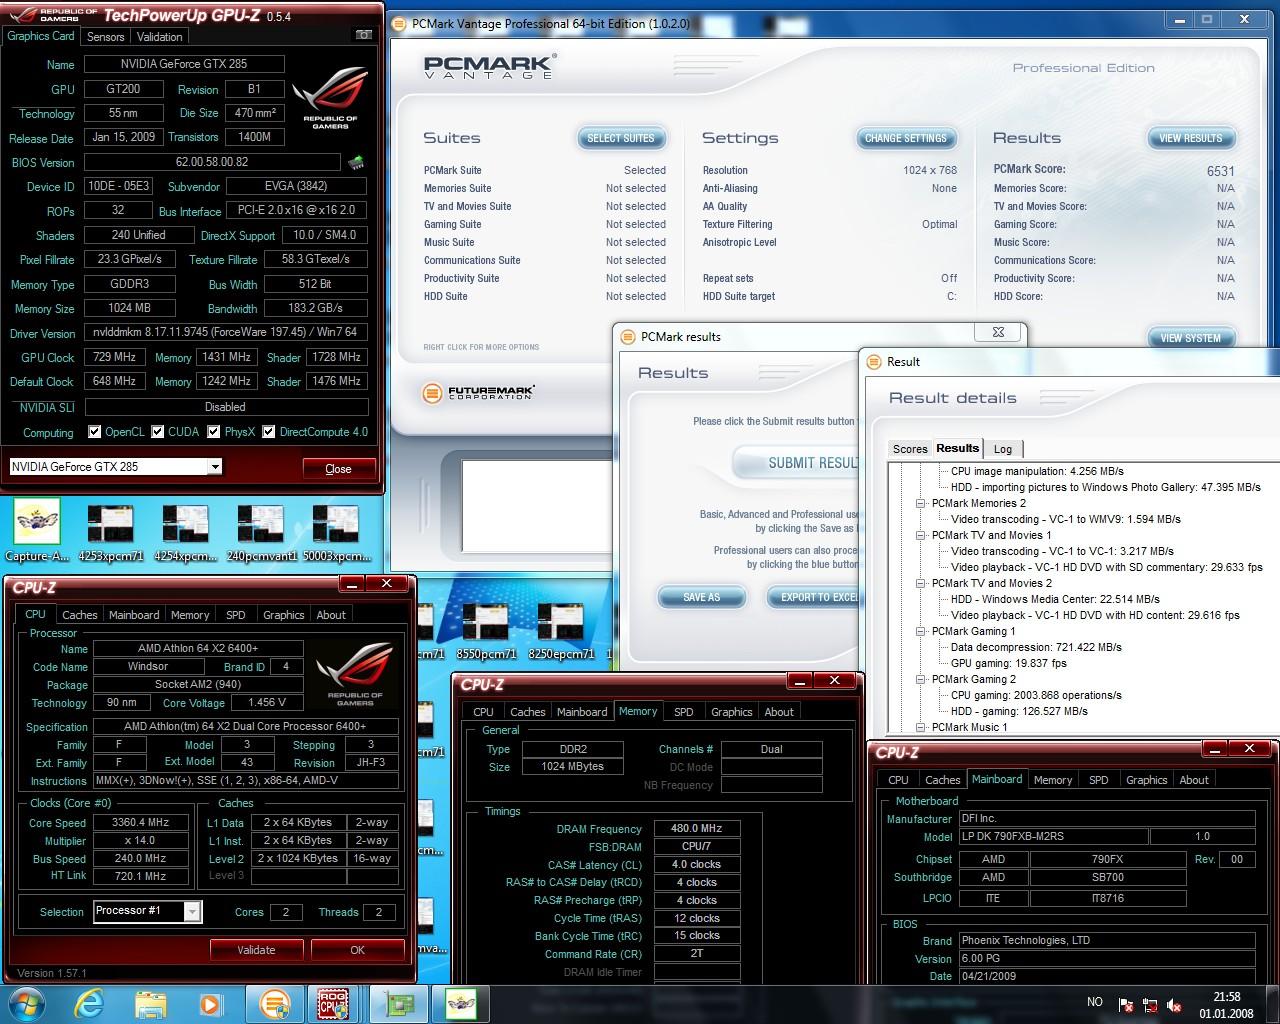Switch to the capture tool taskbar icon
The image size is (1280, 1024).
tap(459, 1003)
